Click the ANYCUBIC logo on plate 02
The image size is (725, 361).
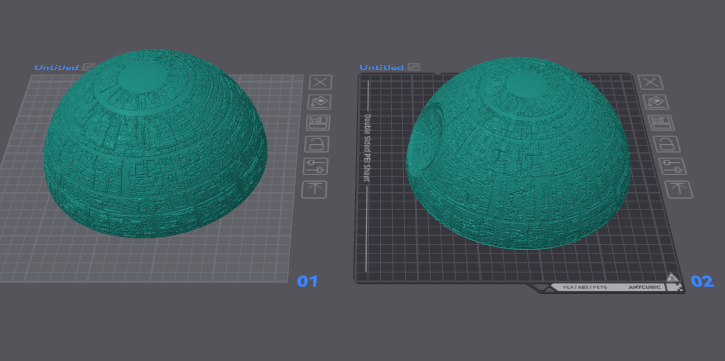click(646, 287)
